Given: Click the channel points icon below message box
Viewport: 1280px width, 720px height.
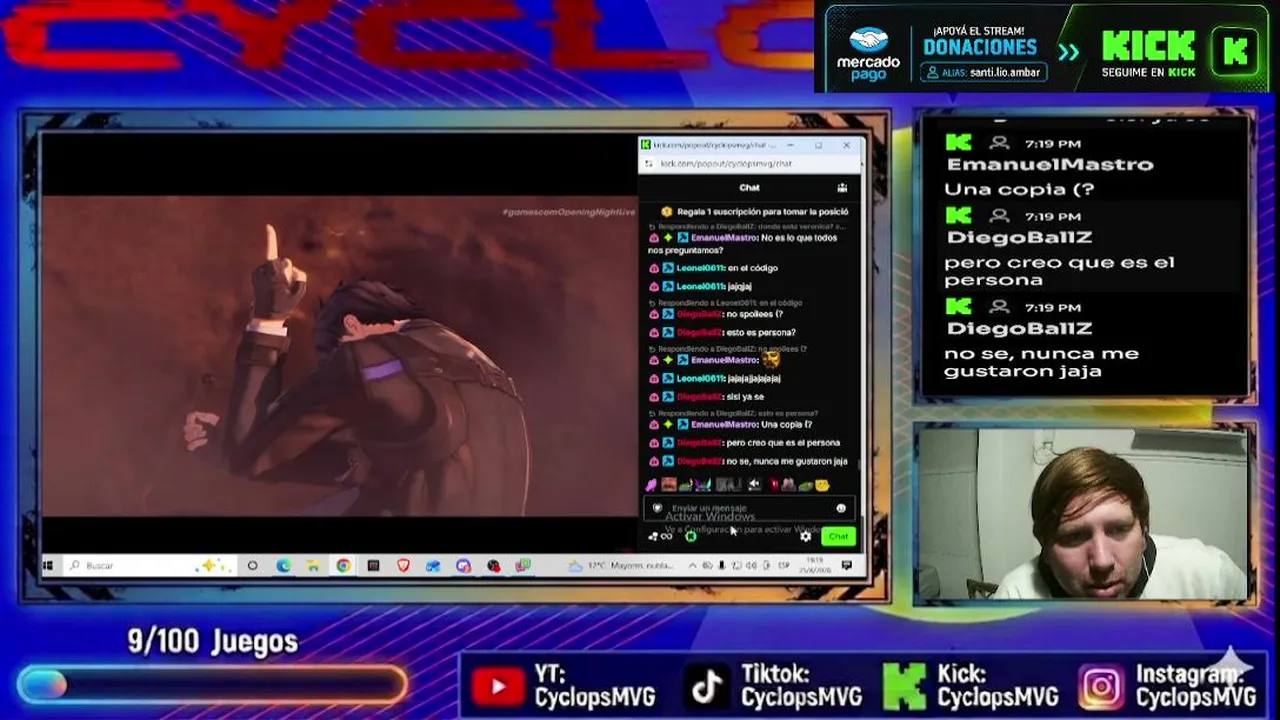Looking at the screenshot, I should click(x=661, y=537).
